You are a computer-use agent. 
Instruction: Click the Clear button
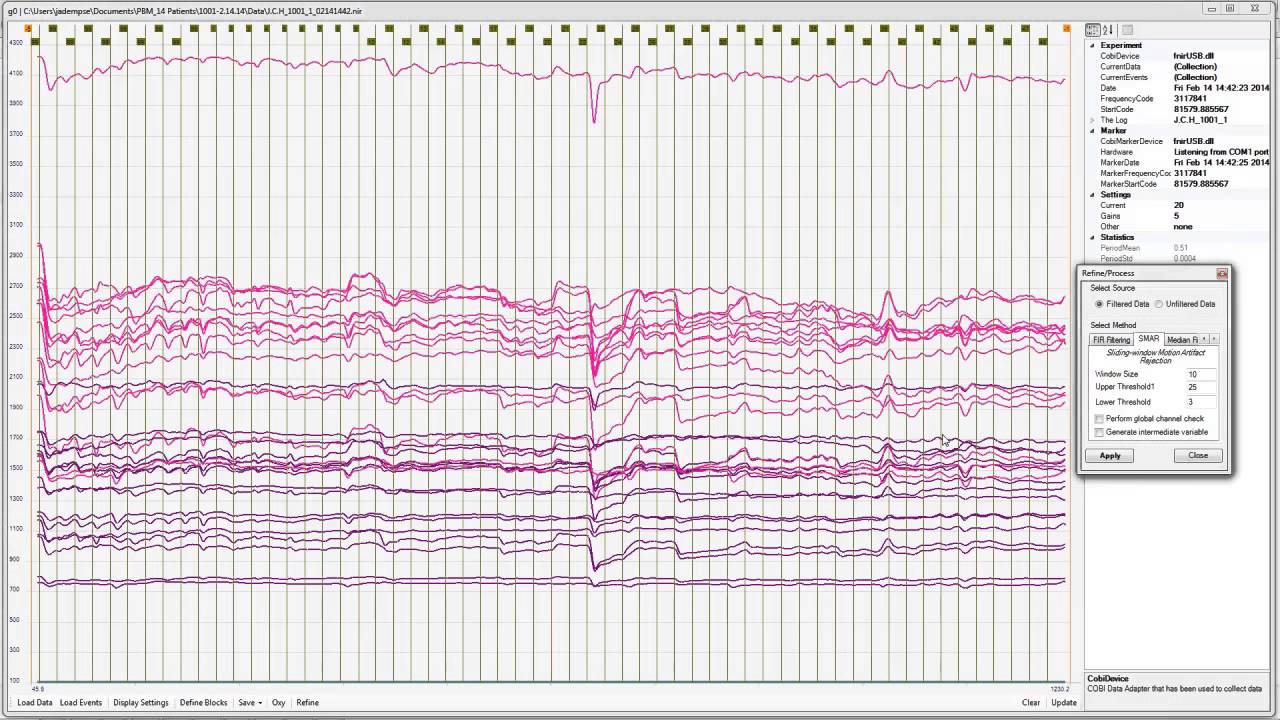pos(1031,703)
